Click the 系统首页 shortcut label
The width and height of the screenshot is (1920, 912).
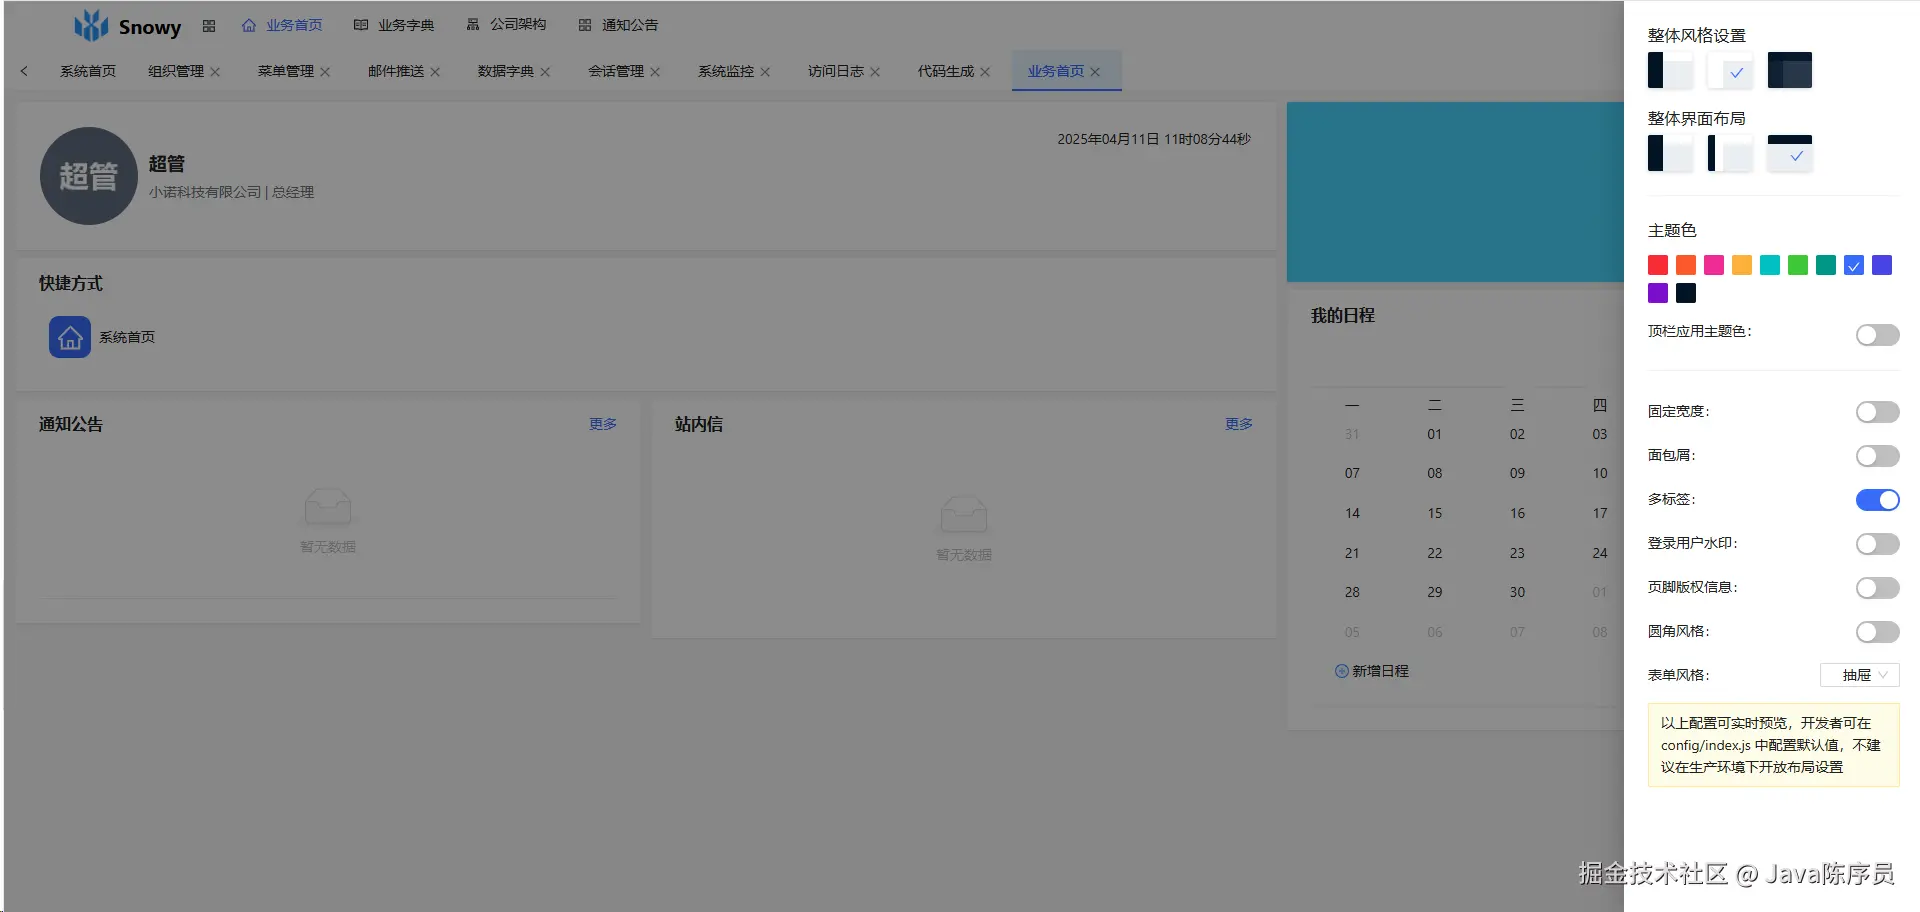127,338
